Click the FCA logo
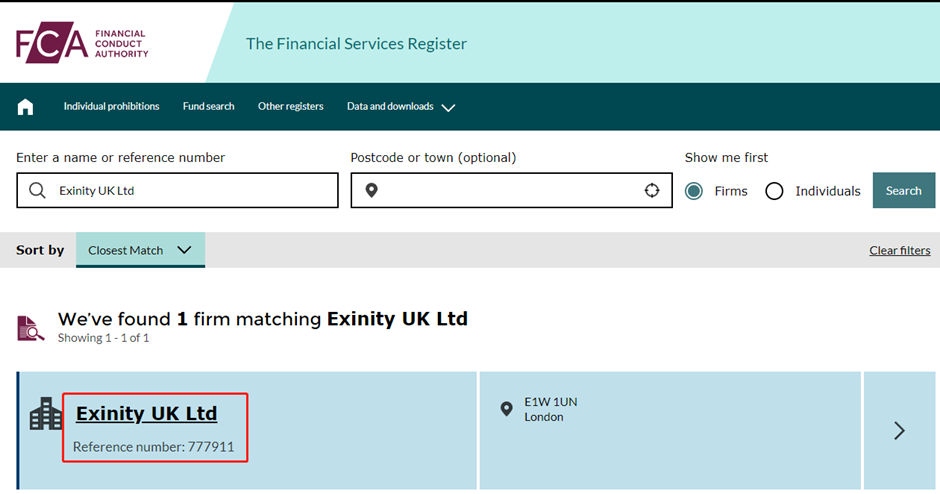The image size is (940, 494). [82, 43]
